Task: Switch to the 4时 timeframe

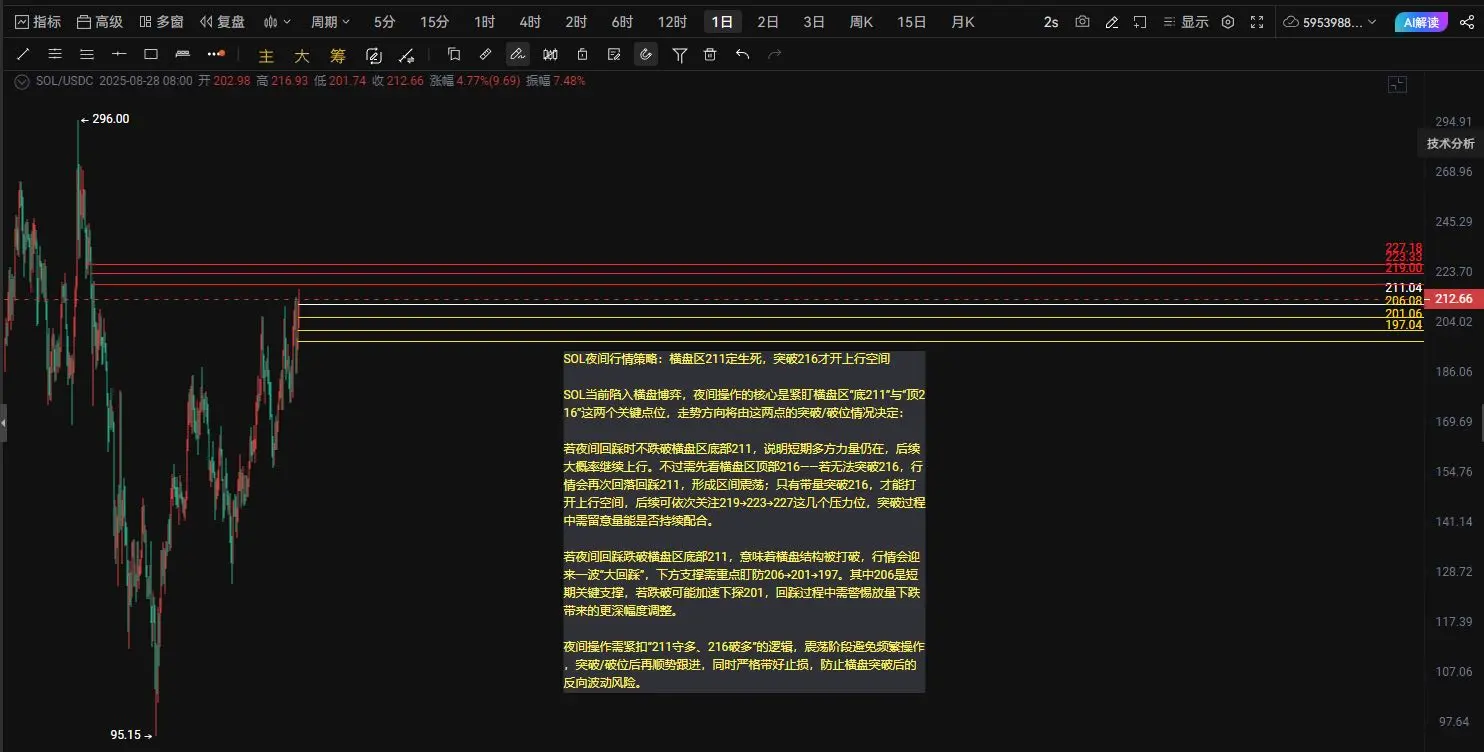Action: coord(530,21)
